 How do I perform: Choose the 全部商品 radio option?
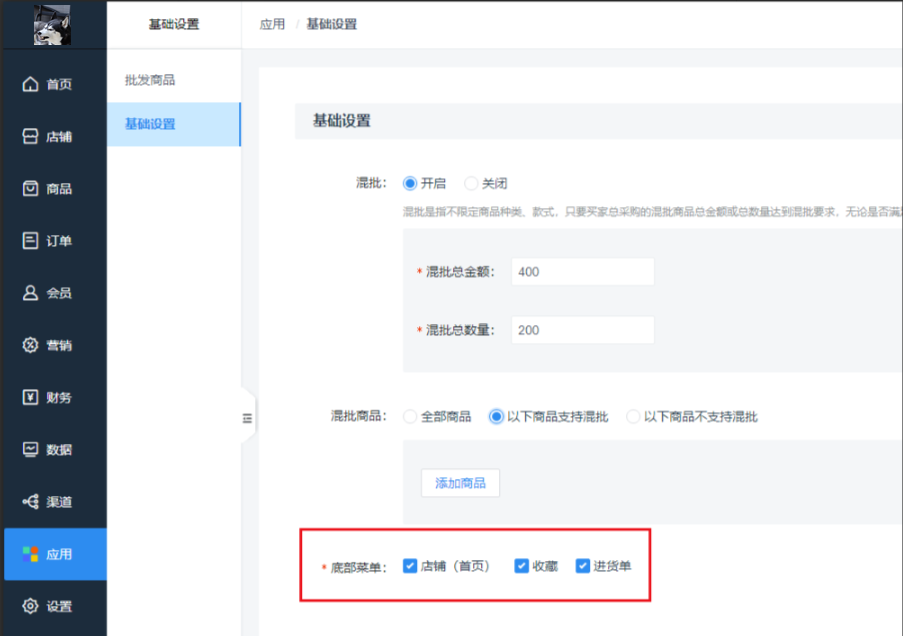coord(410,416)
